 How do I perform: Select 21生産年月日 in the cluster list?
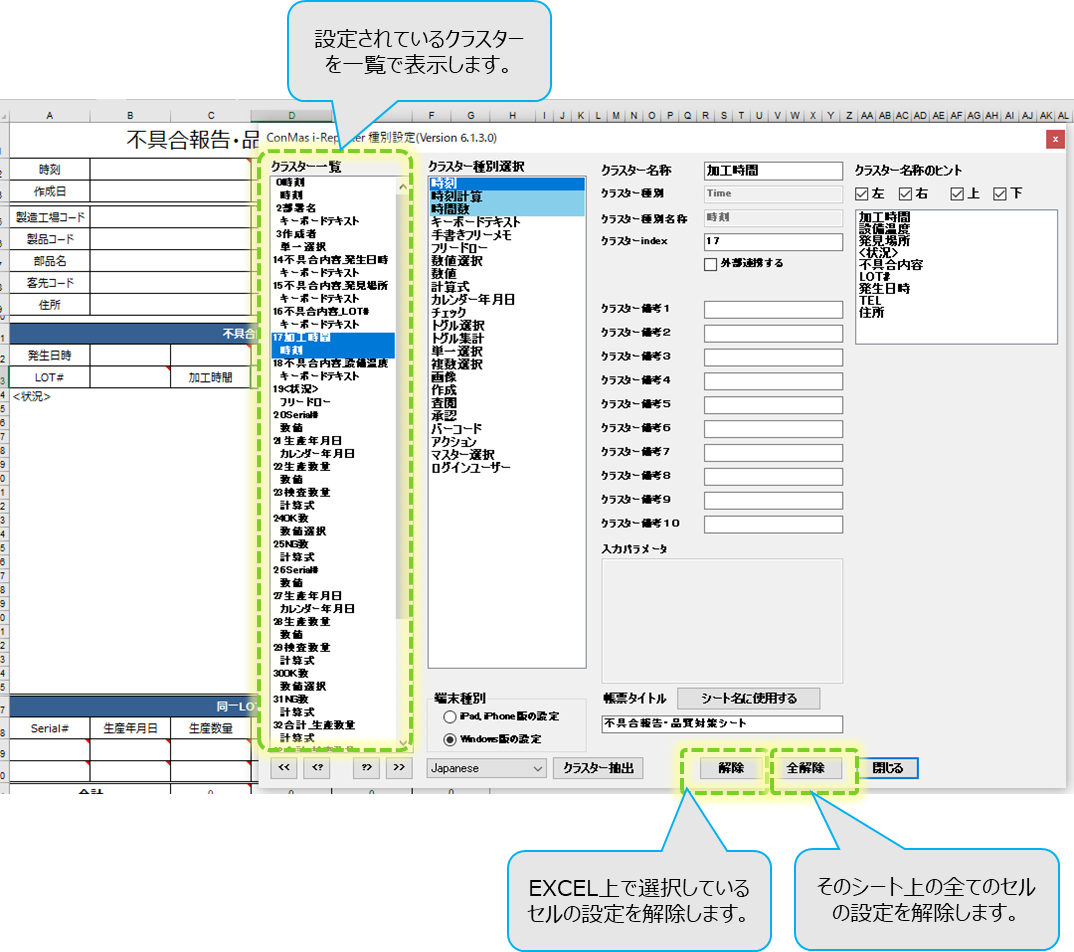(308, 441)
